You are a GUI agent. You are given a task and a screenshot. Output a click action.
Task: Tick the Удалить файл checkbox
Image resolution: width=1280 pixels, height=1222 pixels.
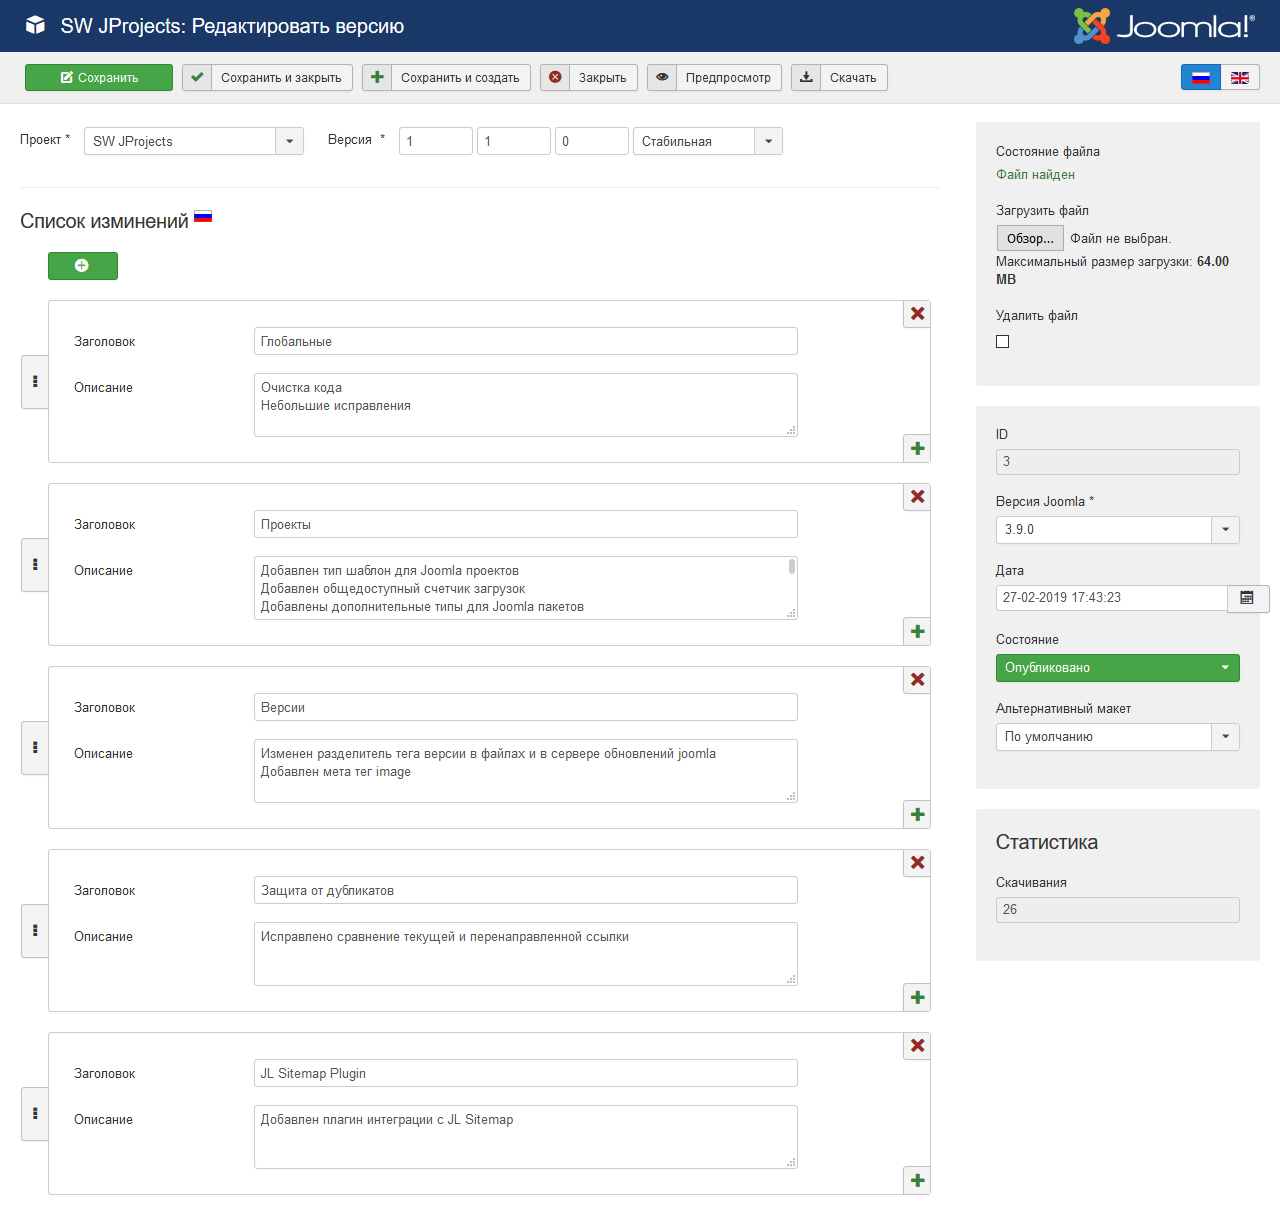[1003, 342]
